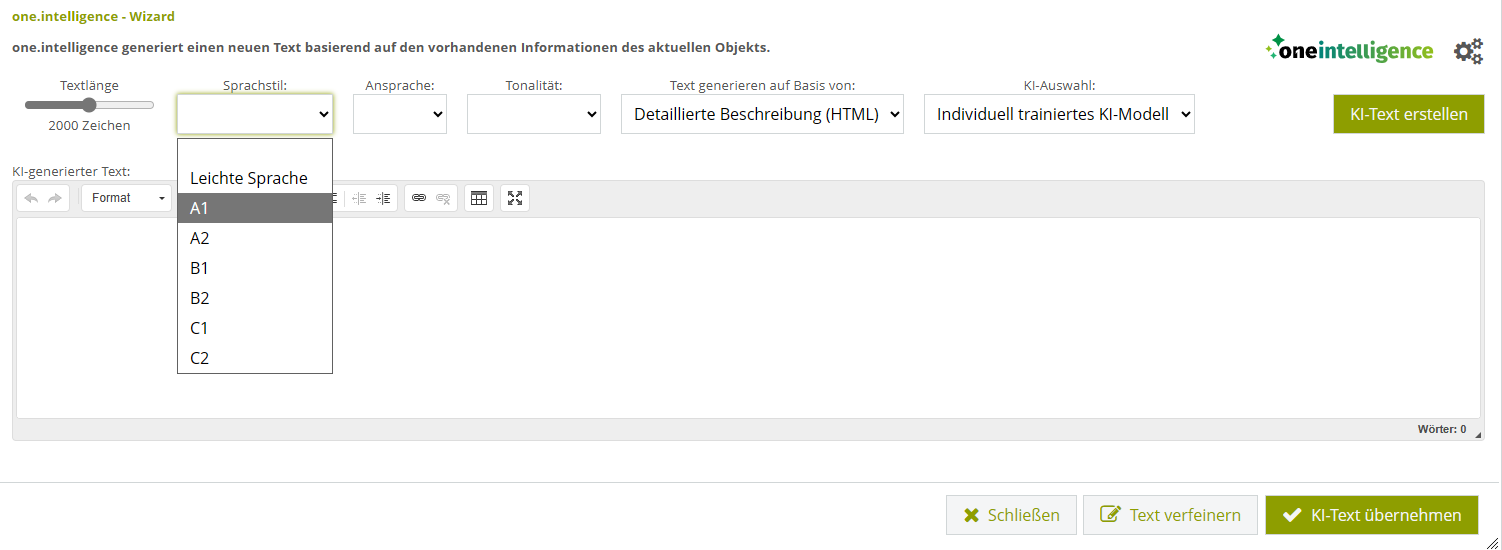Expand the KI-Auswahl model dropdown

[1059, 114]
